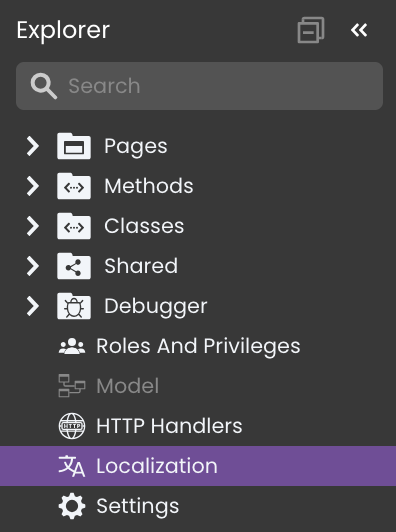Click into the Explorer Search field
The image size is (396, 532).
coord(200,86)
